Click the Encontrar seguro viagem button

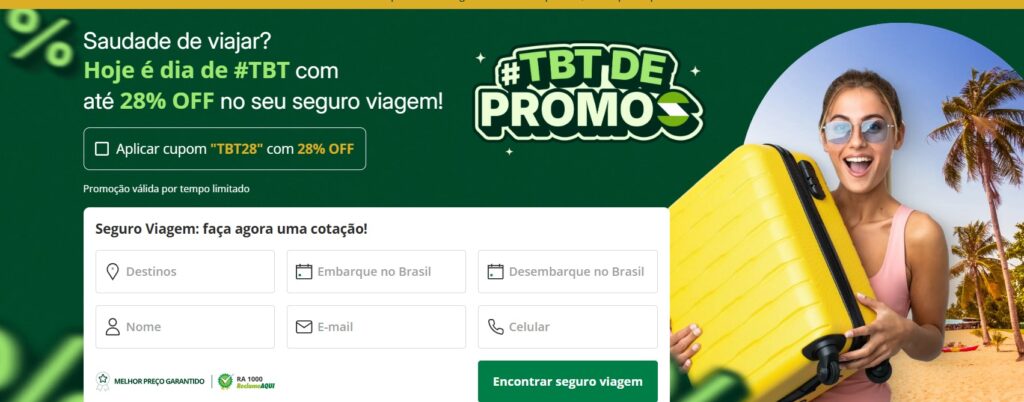(x=568, y=382)
